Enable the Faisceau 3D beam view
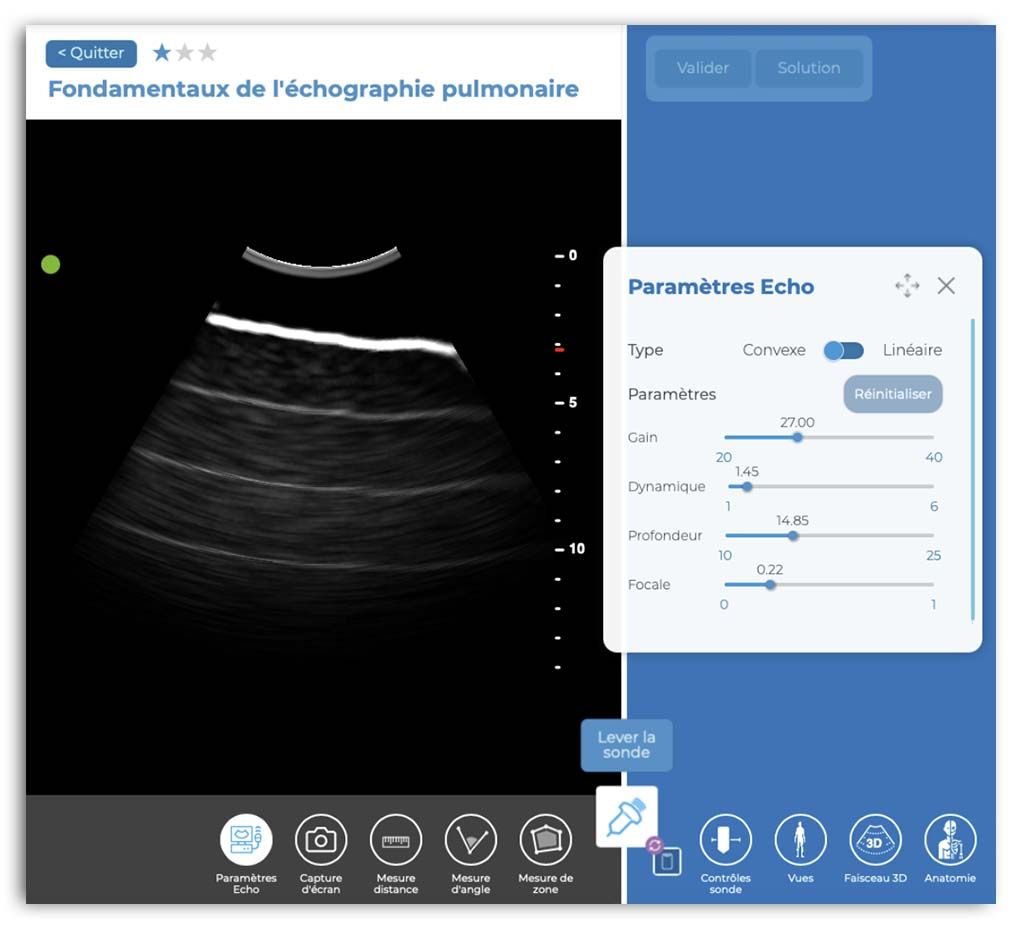The image size is (1018, 937). [875, 840]
